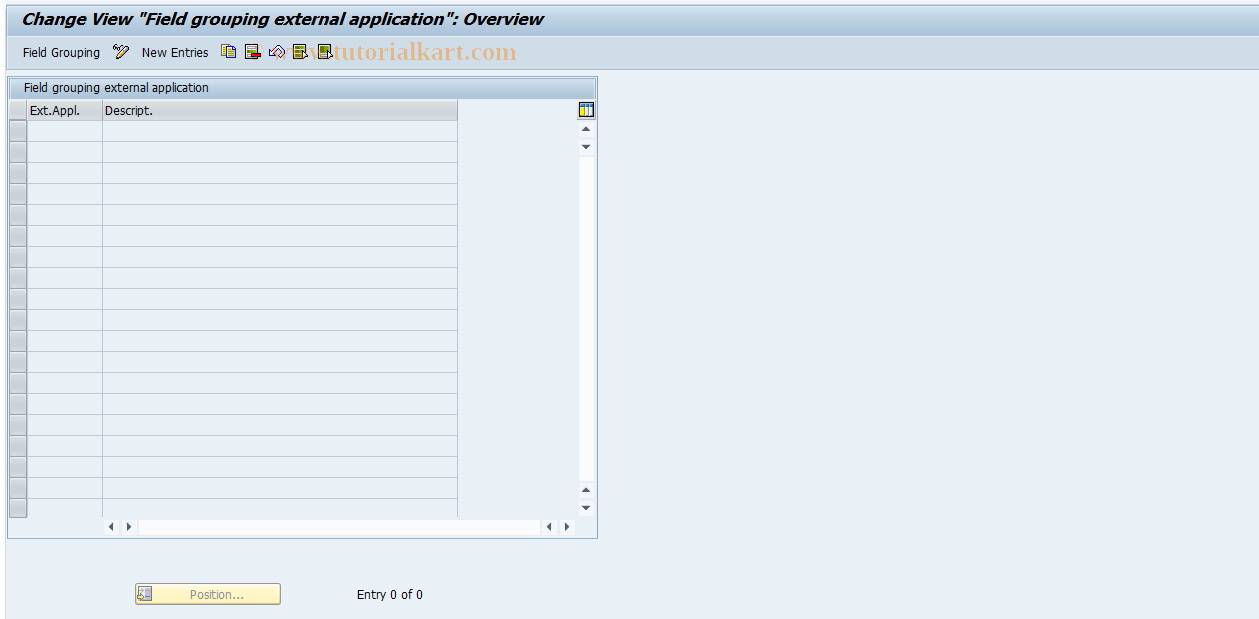Viewport: 1259px width, 619px height.
Task: Select the second row selector box
Action: click(18, 152)
